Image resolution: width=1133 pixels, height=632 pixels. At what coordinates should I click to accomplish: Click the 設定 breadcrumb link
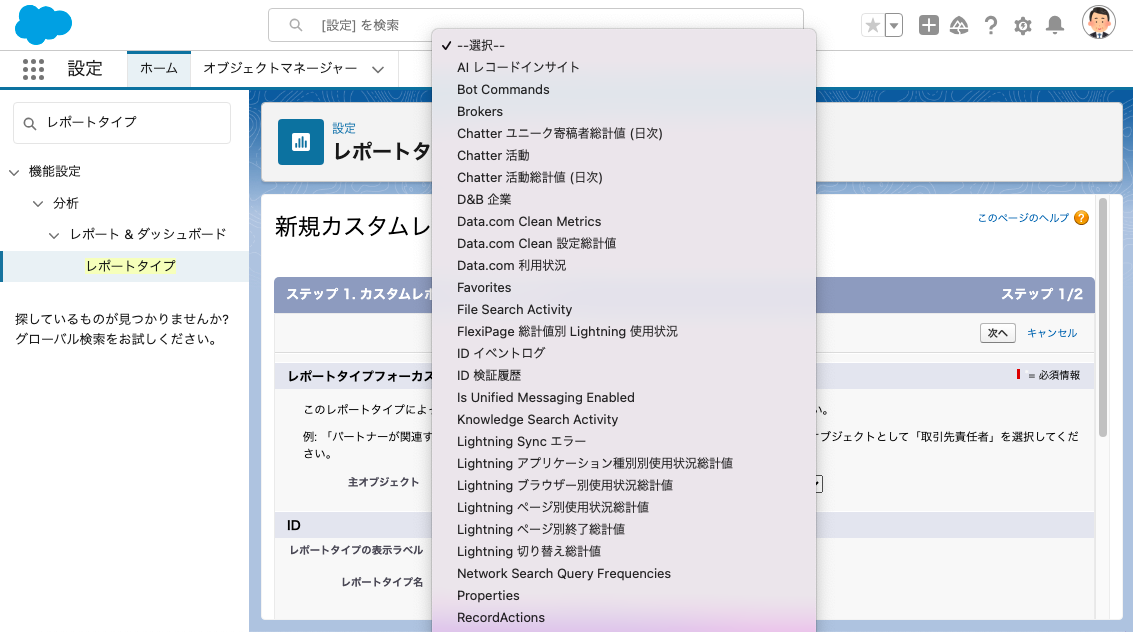tap(344, 129)
